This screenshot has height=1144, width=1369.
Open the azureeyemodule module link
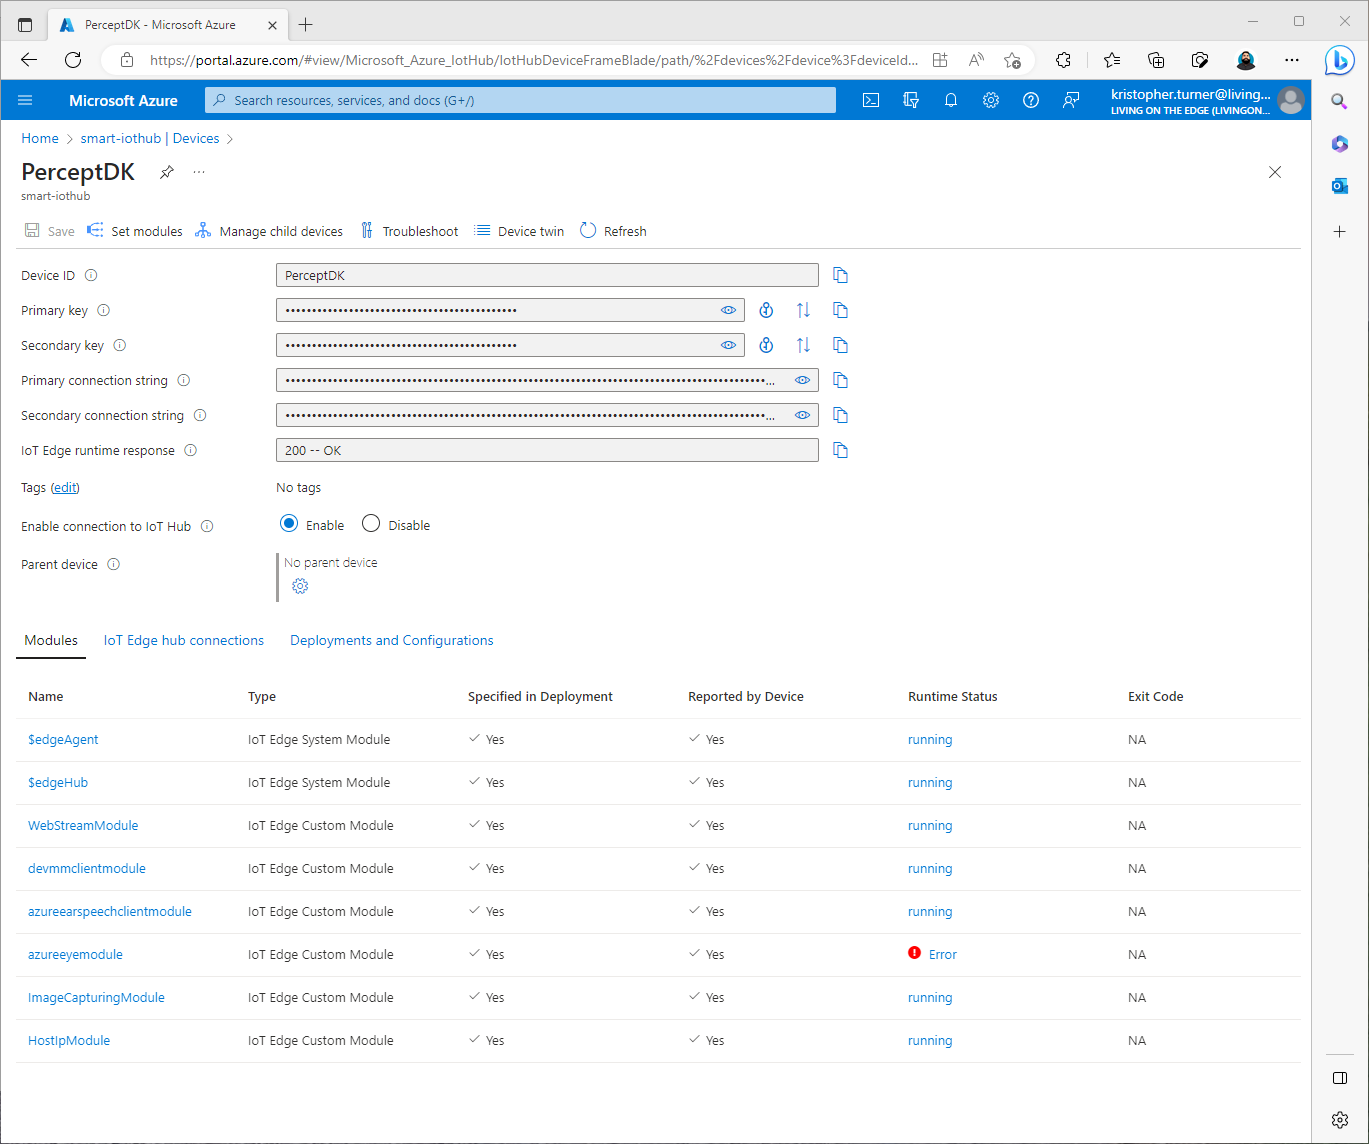tap(75, 954)
